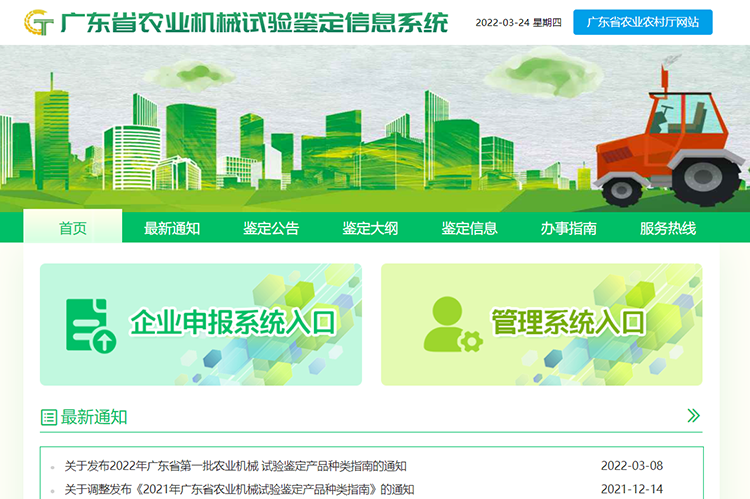750x499 pixels.
Task: Open 鉴定大纲 navigation item
Action: [370, 228]
